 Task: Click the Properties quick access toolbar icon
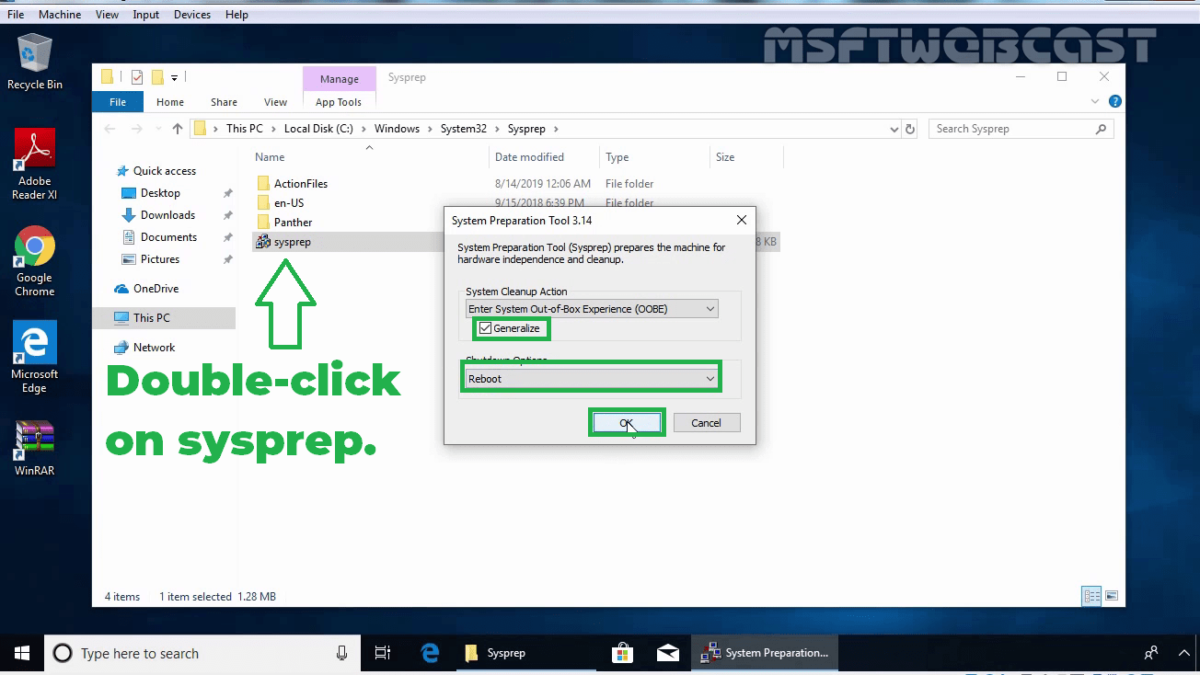click(x=137, y=77)
